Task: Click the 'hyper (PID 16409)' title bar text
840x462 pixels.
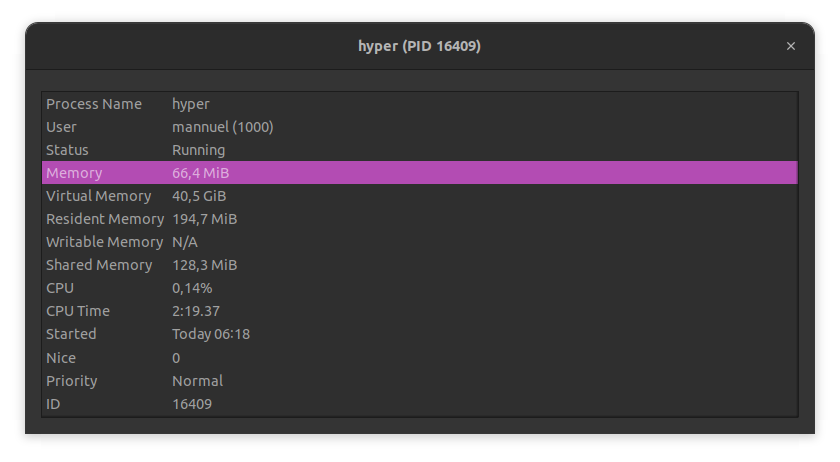Action: click(x=419, y=46)
